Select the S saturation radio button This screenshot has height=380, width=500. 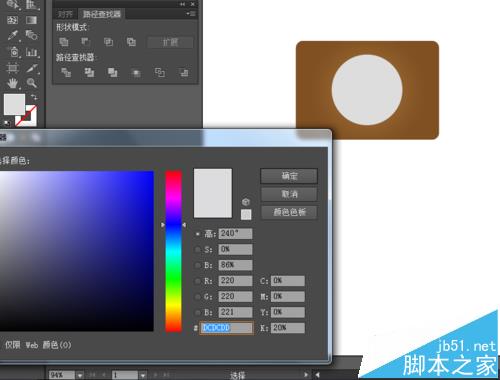(x=198, y=249)
